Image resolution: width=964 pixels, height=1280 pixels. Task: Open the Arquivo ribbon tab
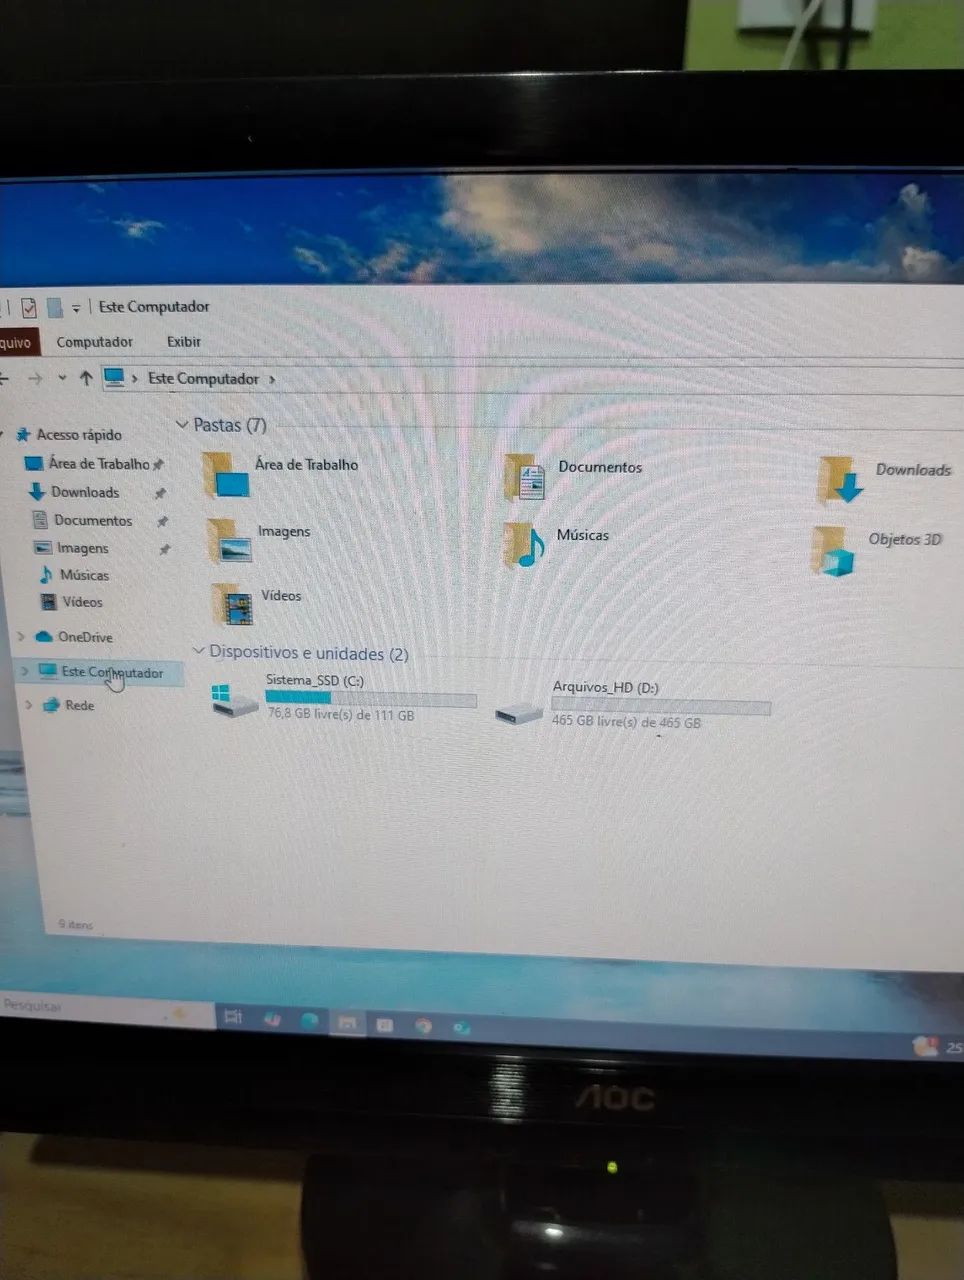17,342
